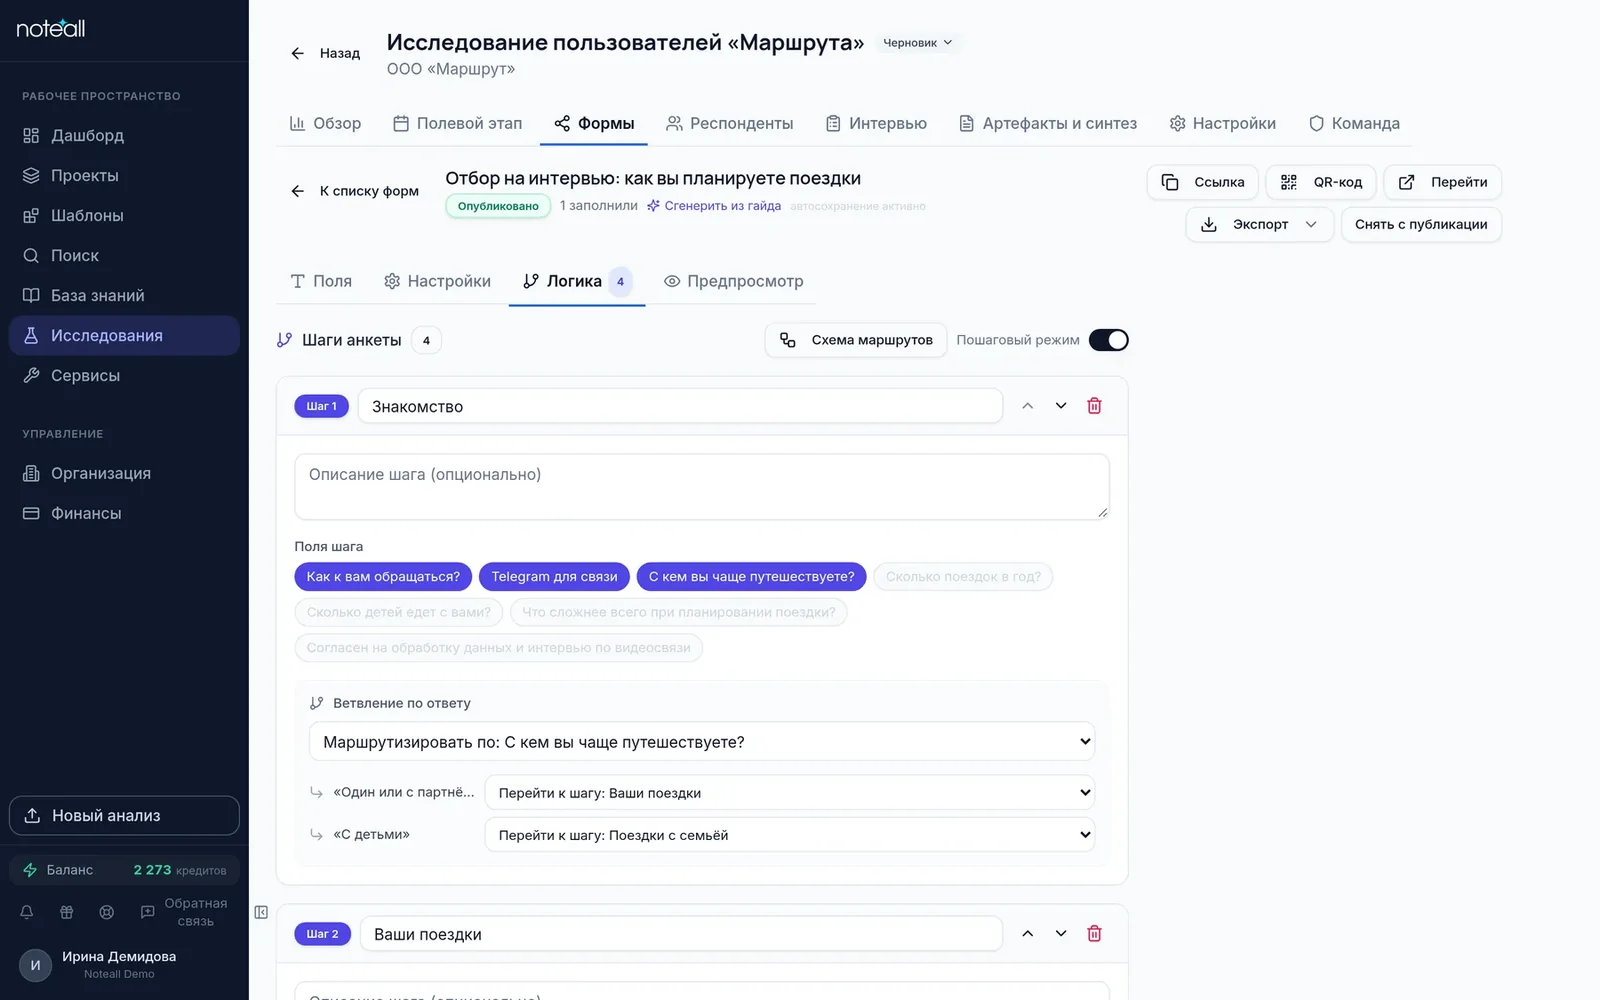Screen dimensions: 1600x1000
Task: Move step 2 «Ваши поездки» up arrow
Action: point(1027,933)
